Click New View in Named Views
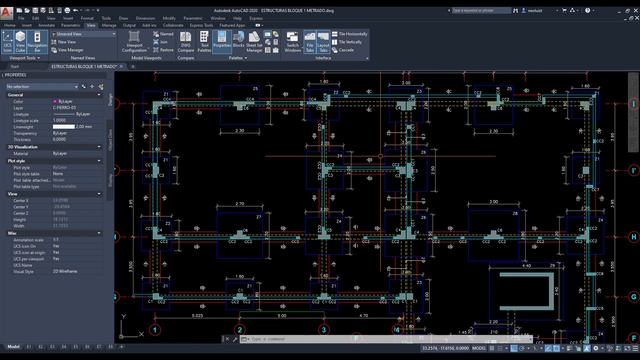The width and height of the screenshot is (640, 360). [x=64, y=42]
